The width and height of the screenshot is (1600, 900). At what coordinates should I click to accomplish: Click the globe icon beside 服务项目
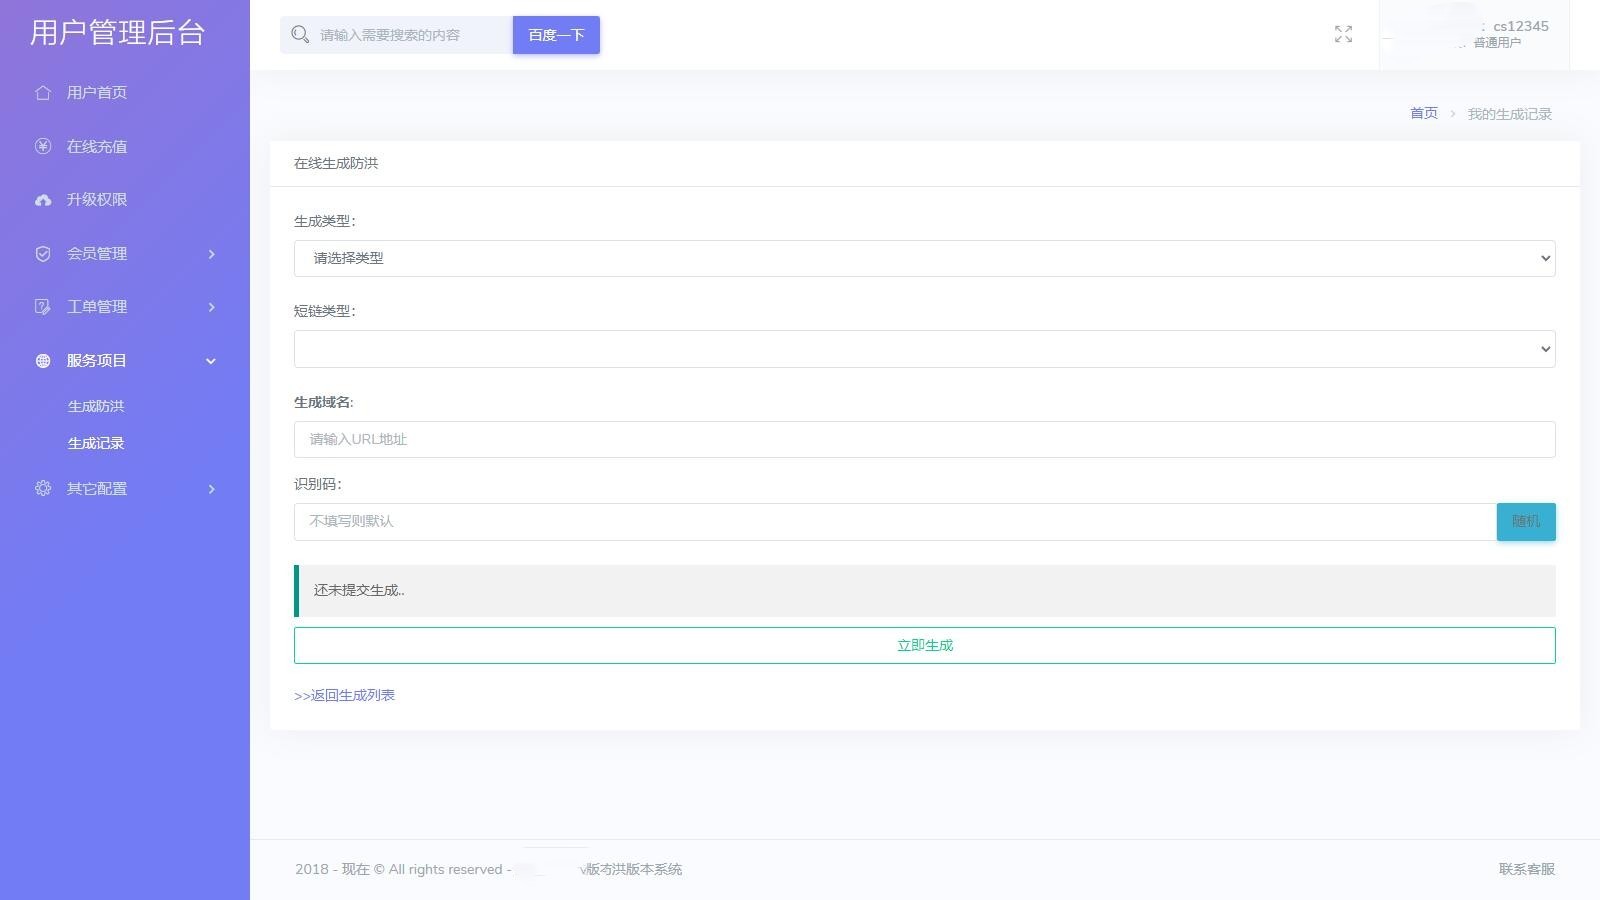coord(43,361)
